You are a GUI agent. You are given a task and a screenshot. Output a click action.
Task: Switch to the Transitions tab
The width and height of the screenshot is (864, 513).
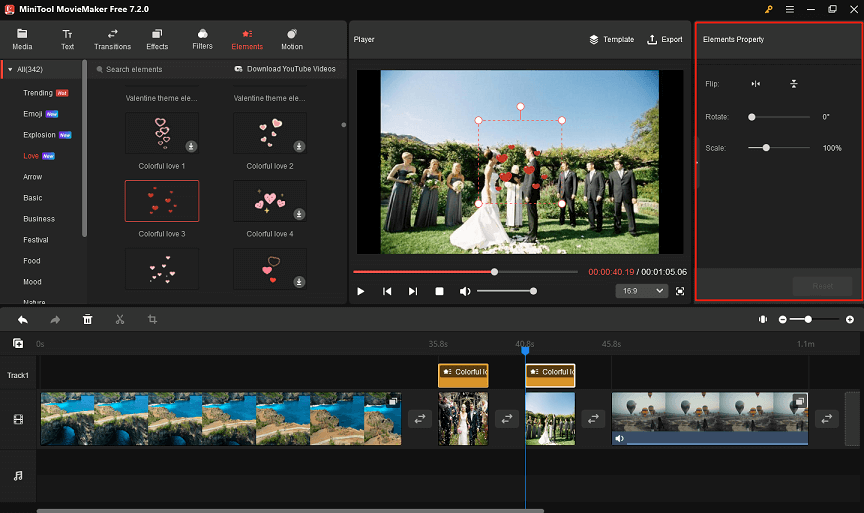(112, 40)
